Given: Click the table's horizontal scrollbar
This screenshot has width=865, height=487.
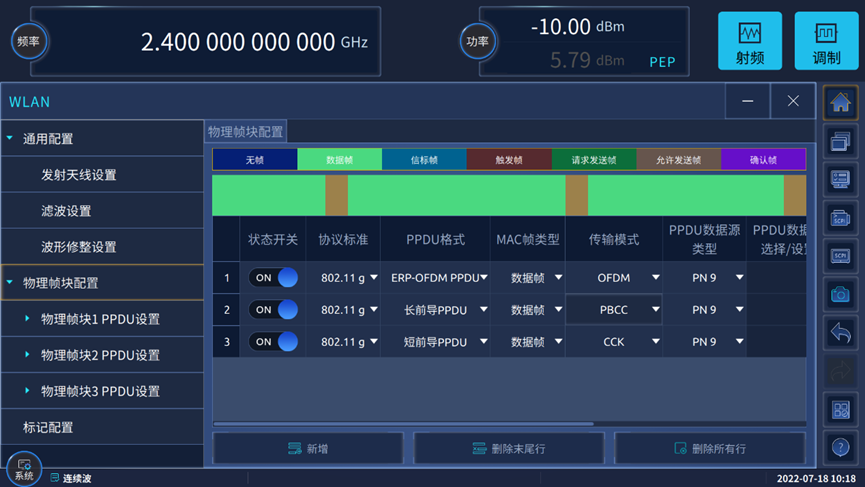Looking at the screenshot, I should click(403, 424).
